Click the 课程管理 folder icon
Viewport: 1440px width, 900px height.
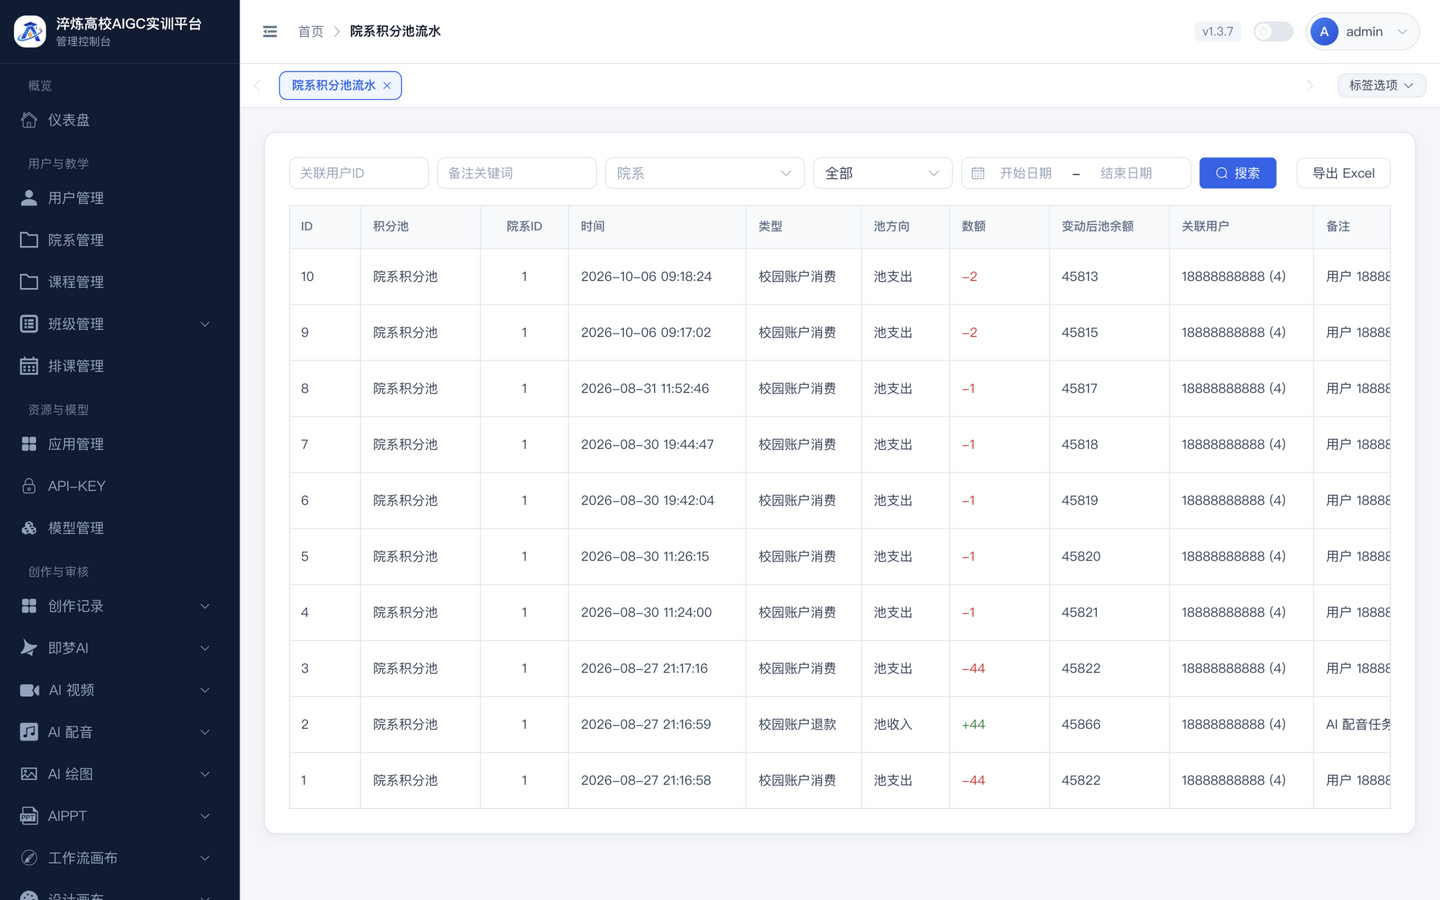click(29, 282)
